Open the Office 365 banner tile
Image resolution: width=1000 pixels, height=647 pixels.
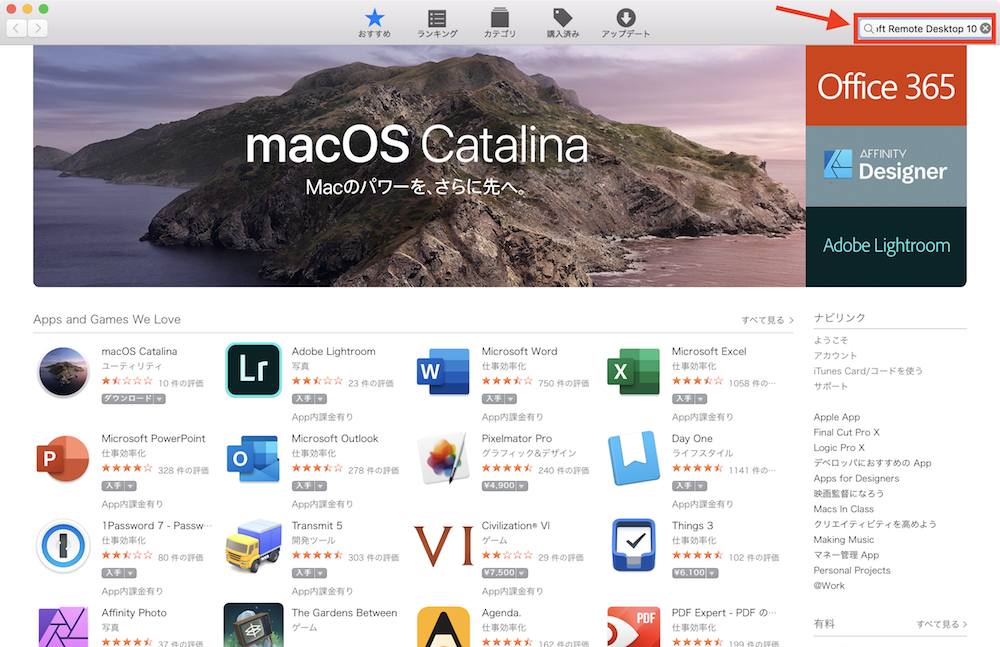pos(886,86)
